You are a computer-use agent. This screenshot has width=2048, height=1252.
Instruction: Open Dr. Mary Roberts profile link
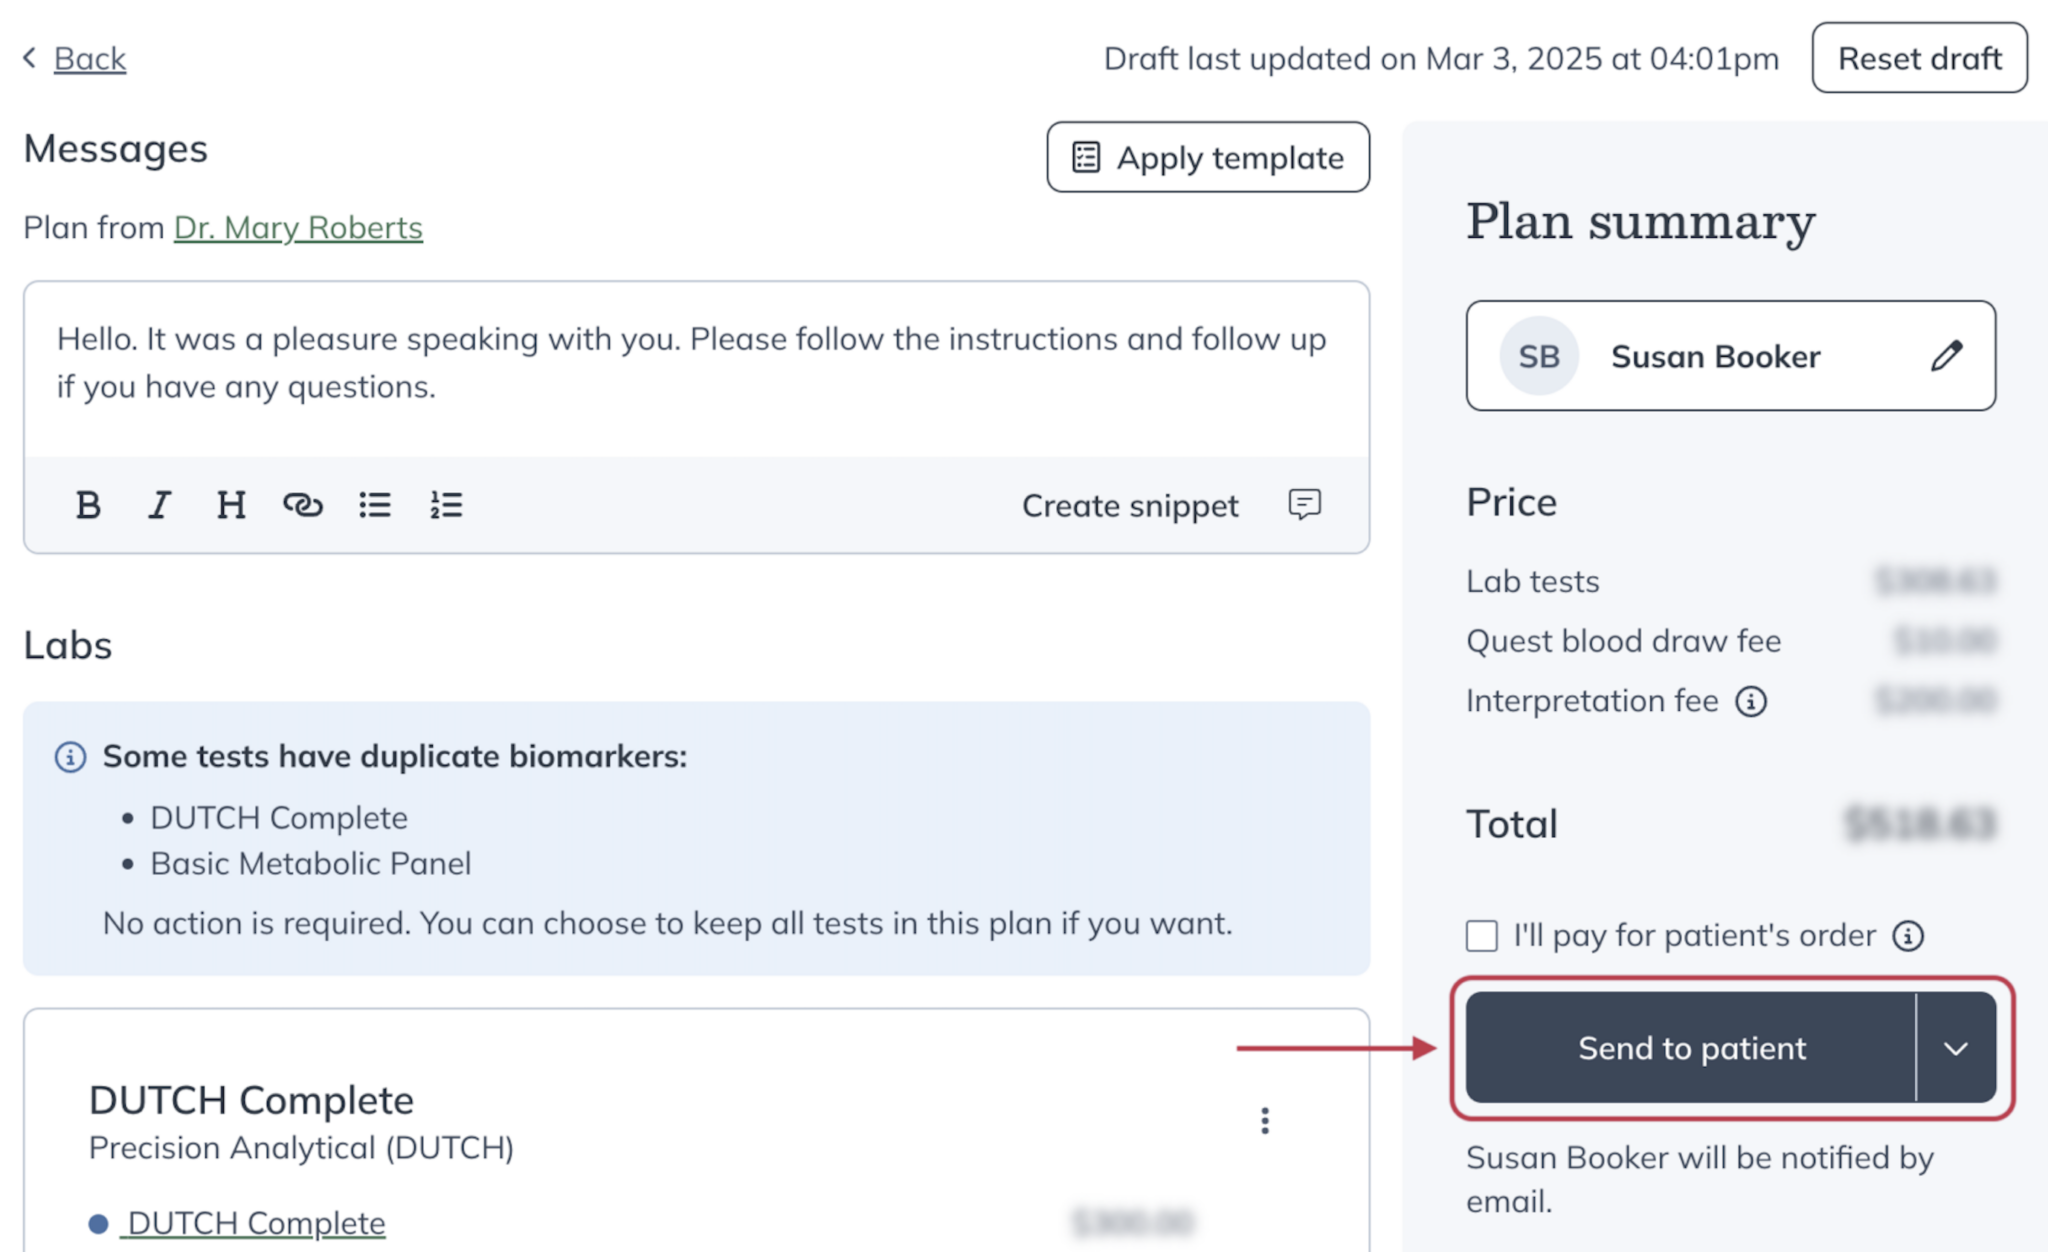(298, 228)
